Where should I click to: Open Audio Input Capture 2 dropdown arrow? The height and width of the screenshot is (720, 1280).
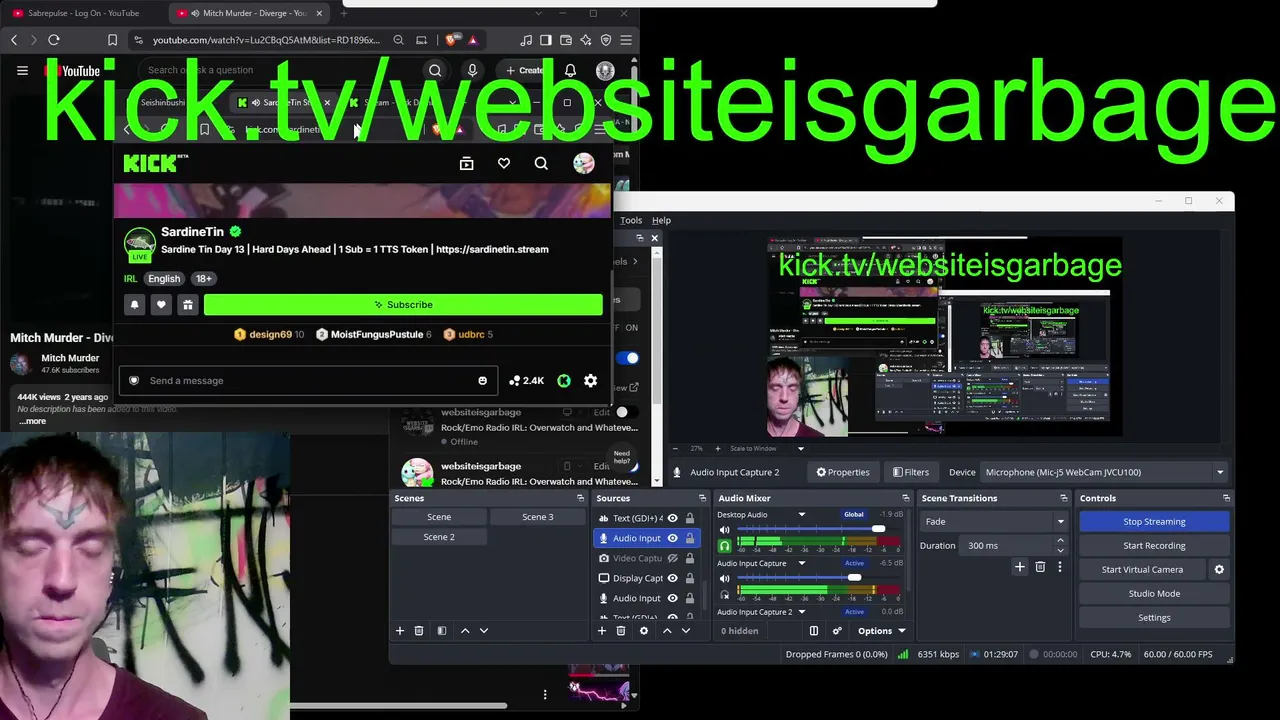pyautogui.click(x=801, y=612)
